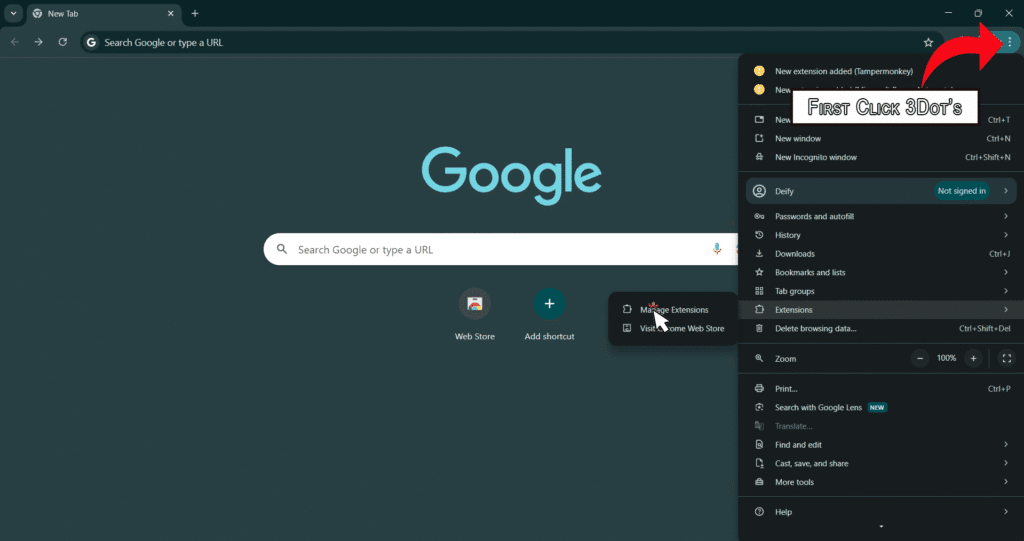The image size is (1024, 541).
Task: Open a new tab with plus button
Action: point(195,13)
